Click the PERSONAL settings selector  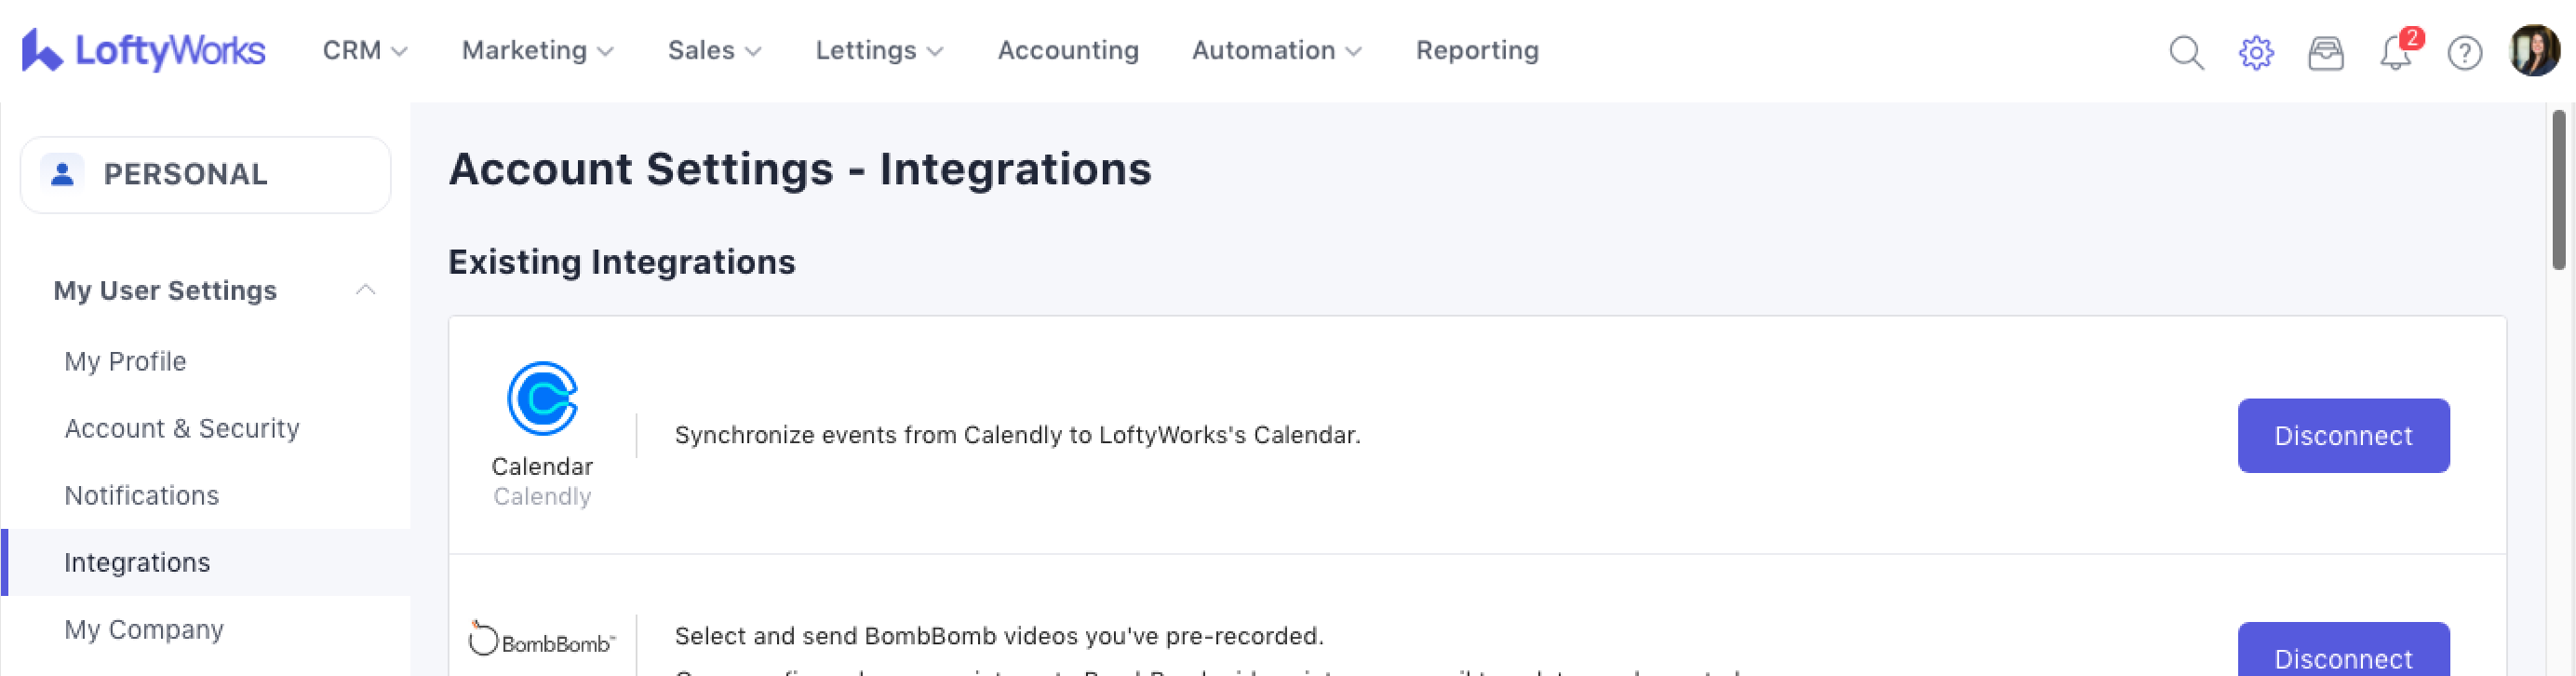[x=206, y=174]
